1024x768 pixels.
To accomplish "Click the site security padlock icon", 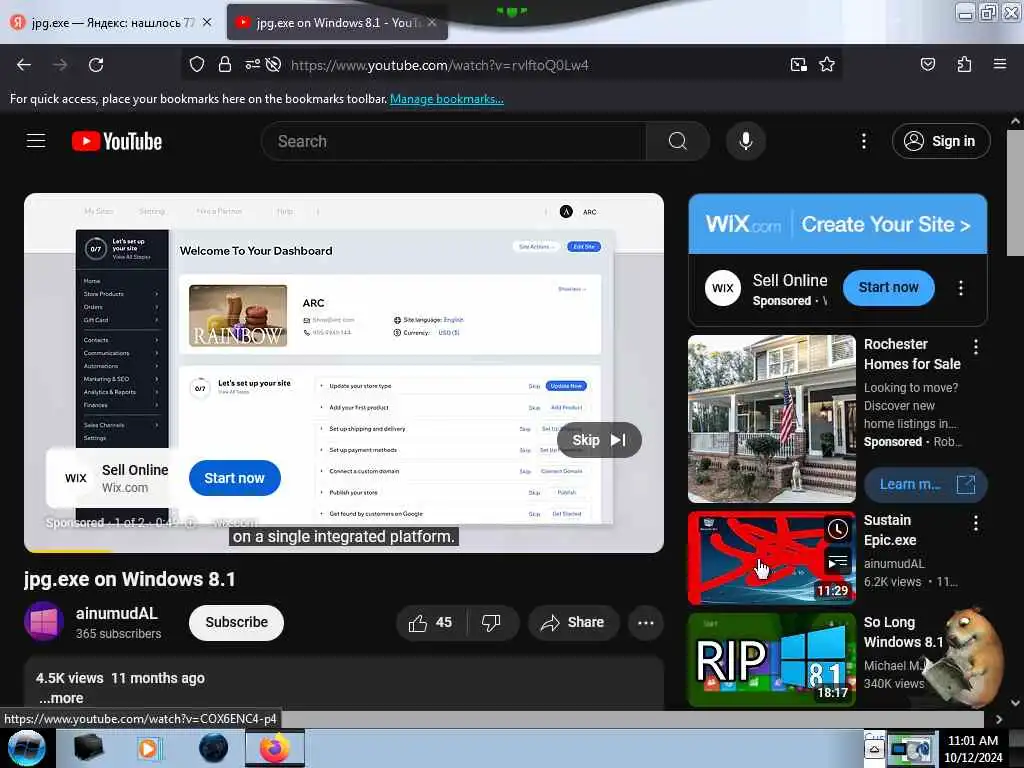I will tap(225, 64).
